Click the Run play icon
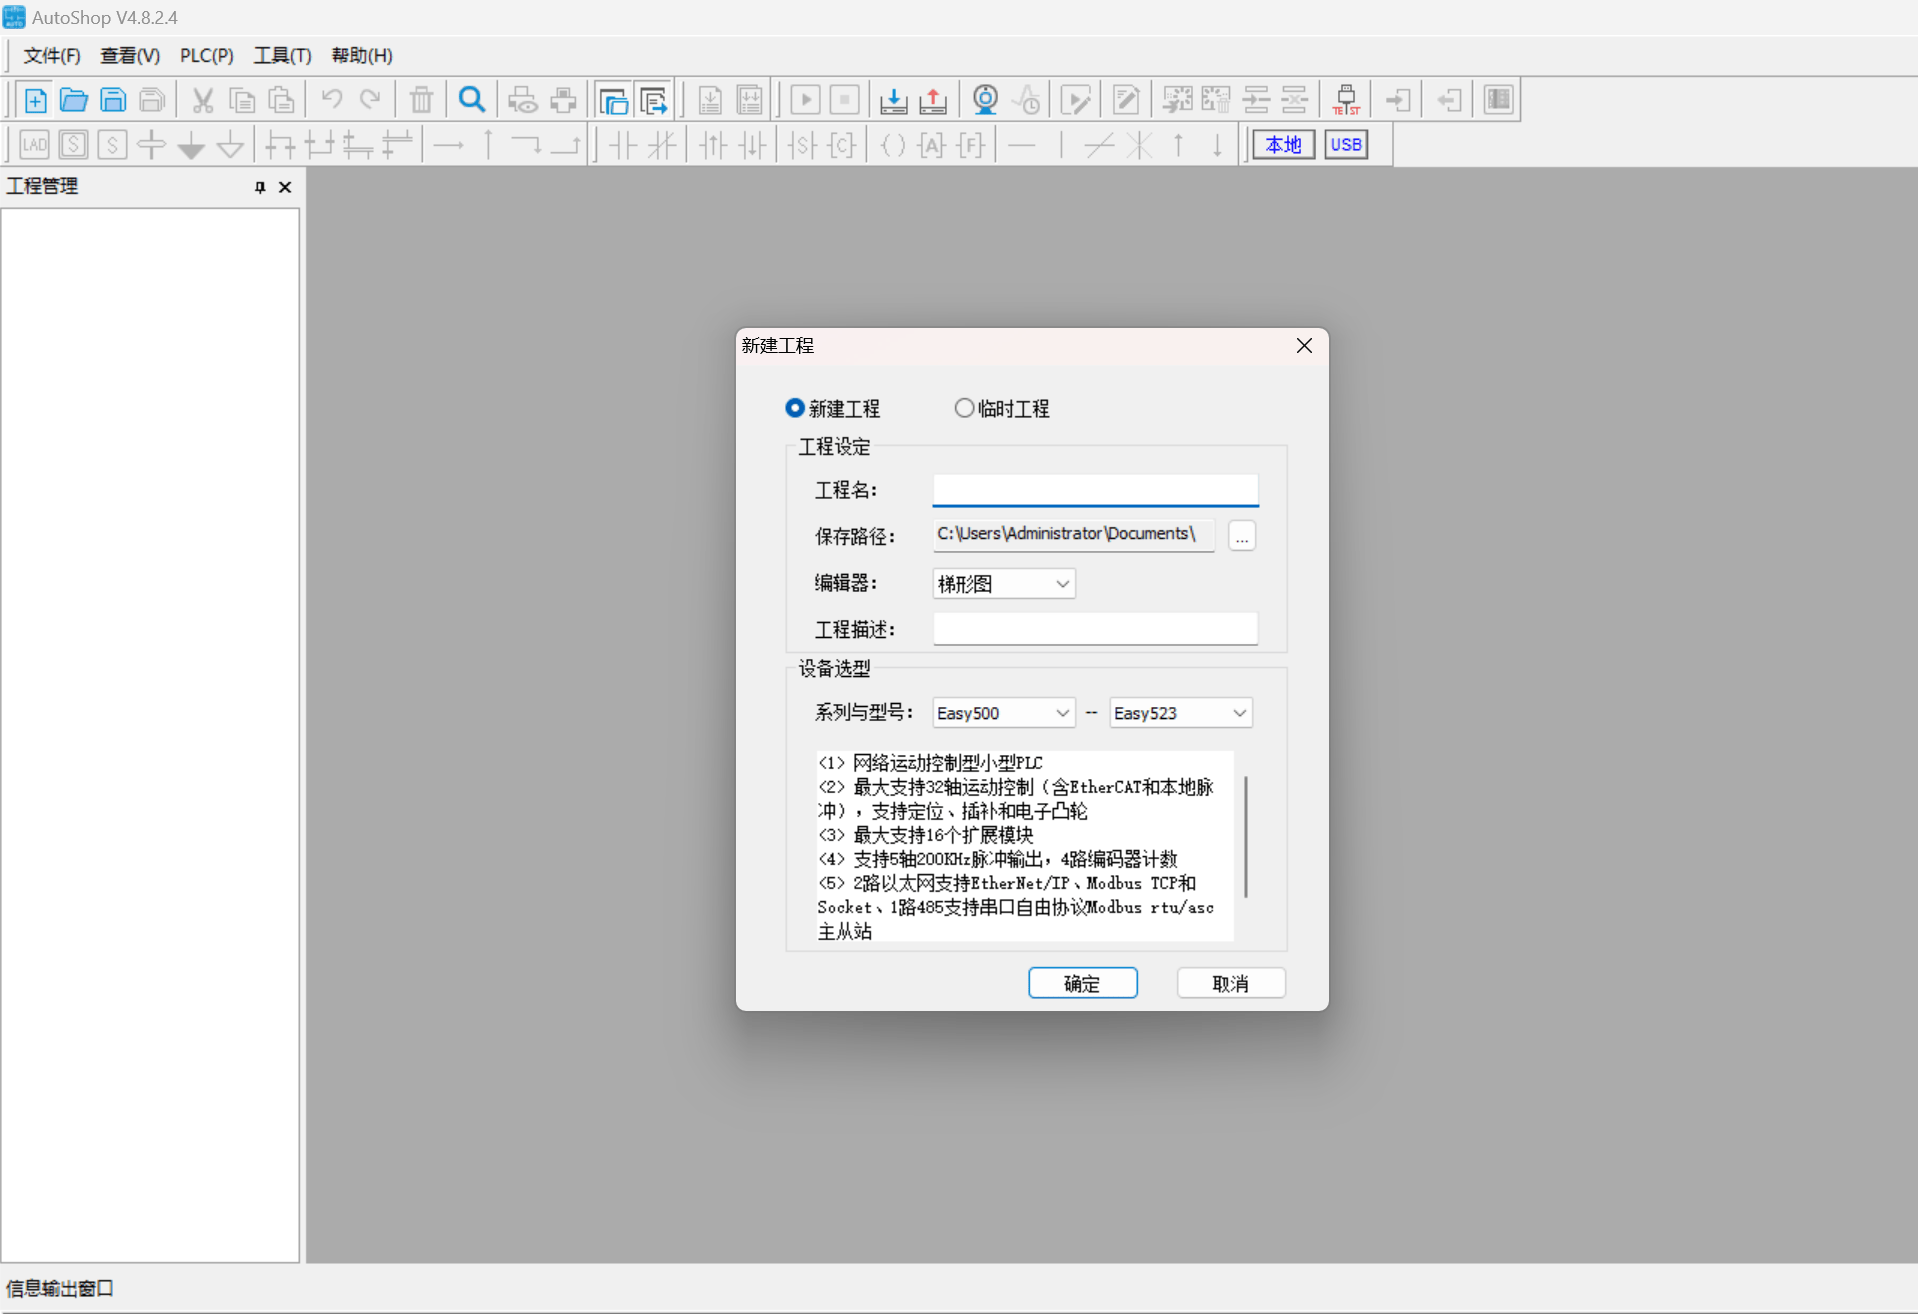This screenshot has height=1314, width=1918. [805, 100]
